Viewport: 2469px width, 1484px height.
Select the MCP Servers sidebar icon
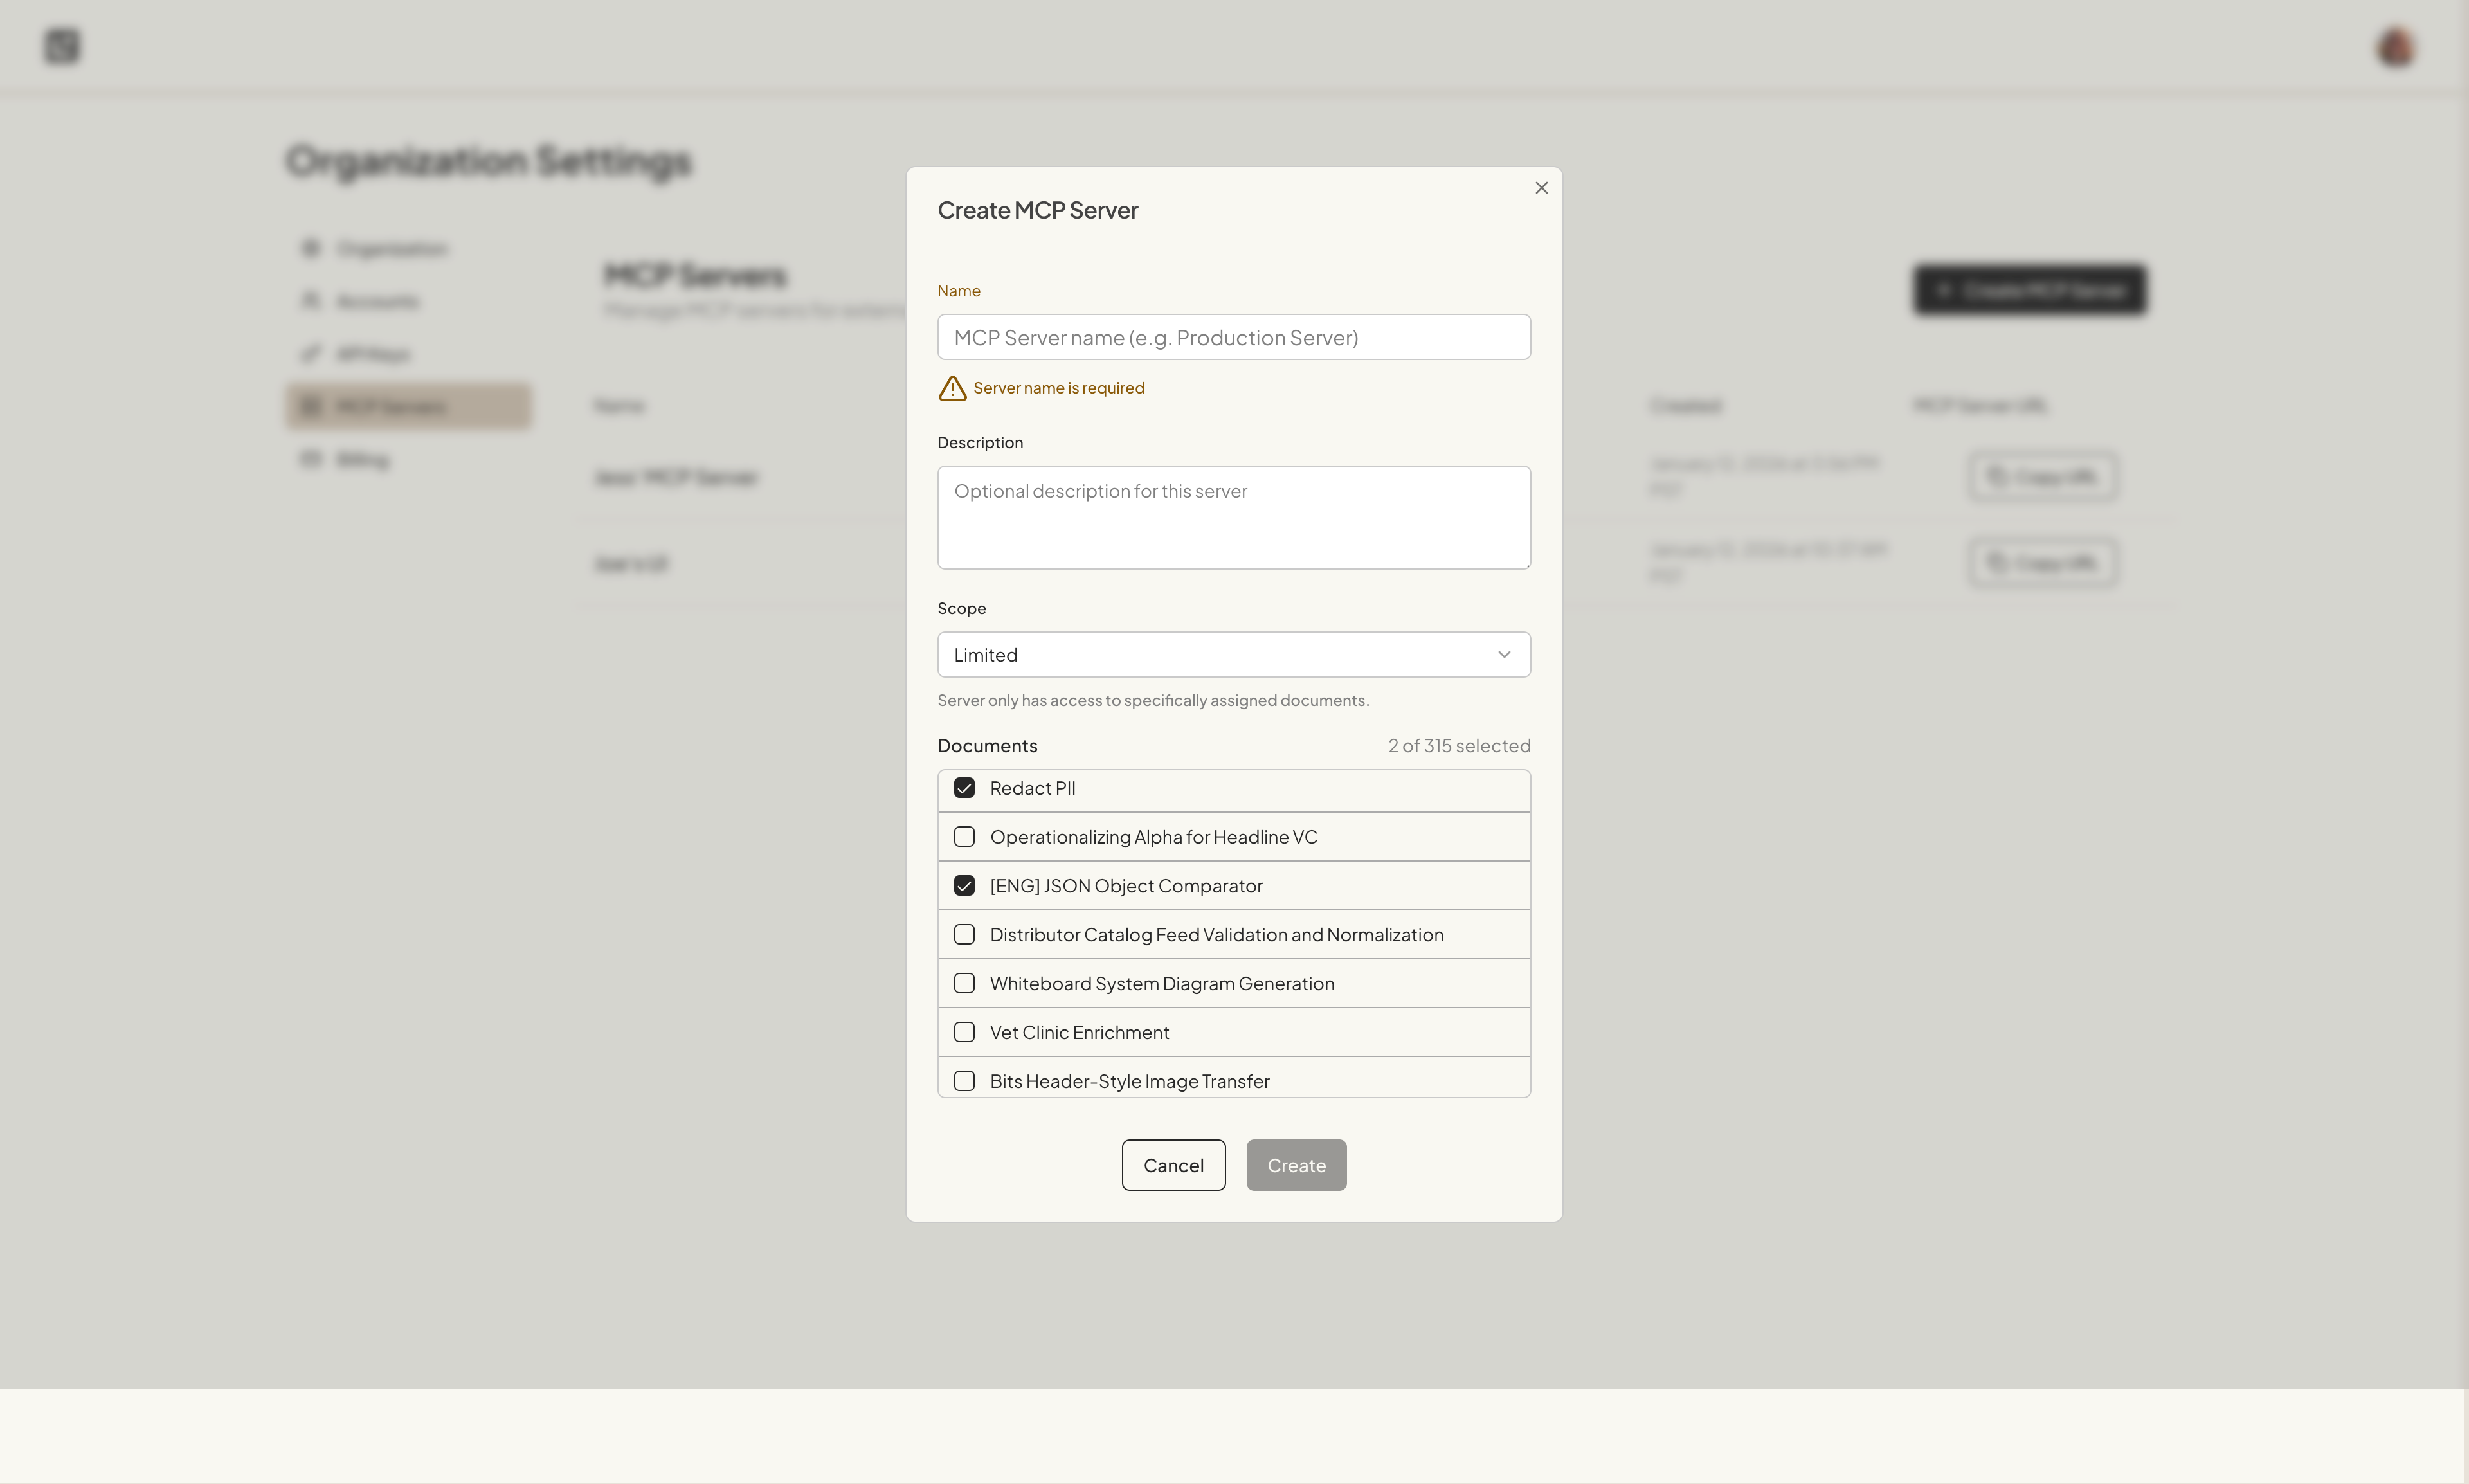(x=311, y=405)
